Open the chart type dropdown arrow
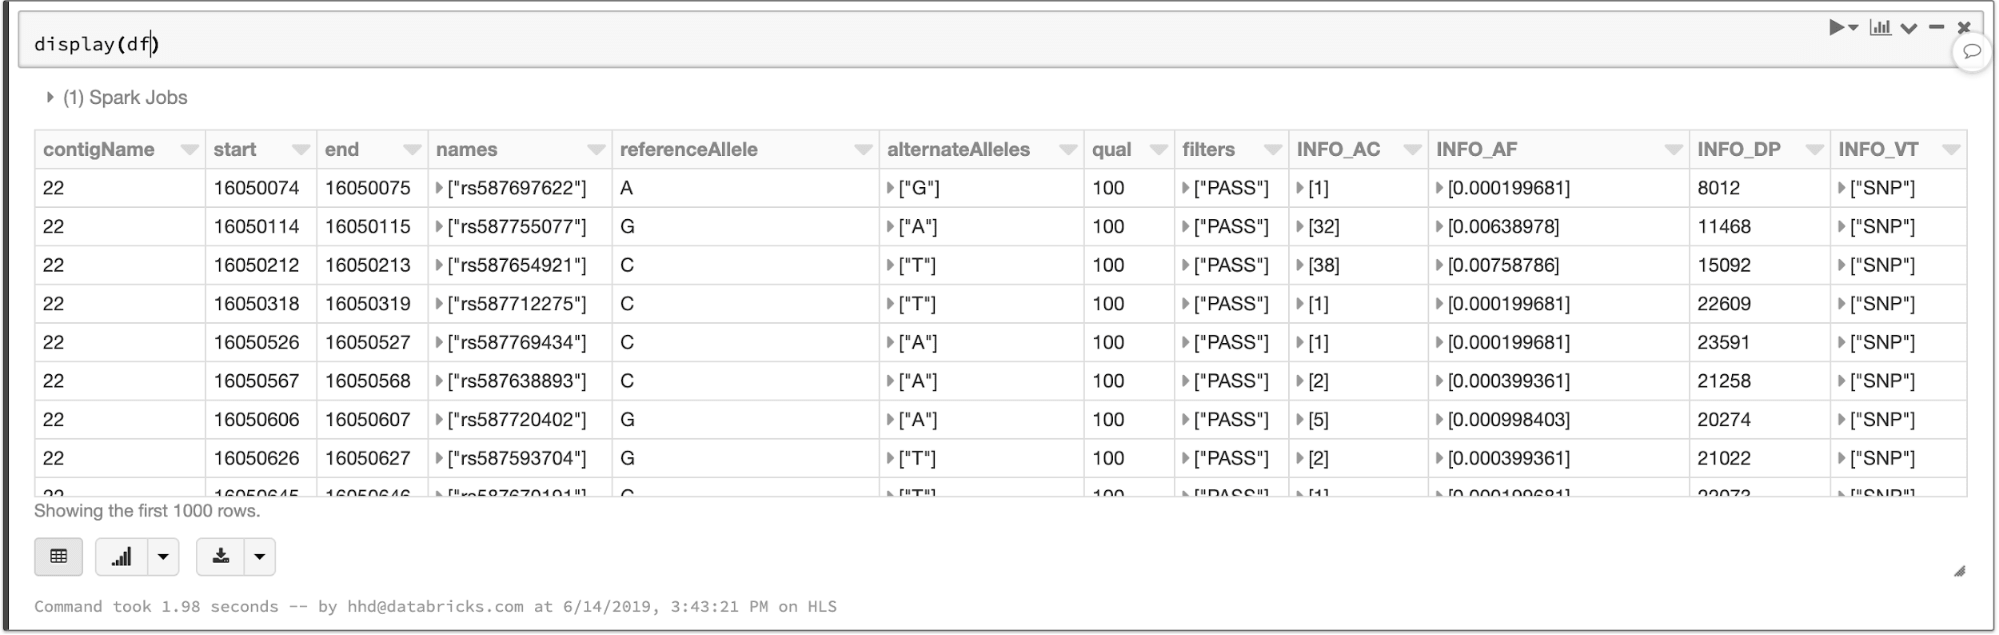The width and height of the screenshot is (1999, 635). (x=163, y=557)
